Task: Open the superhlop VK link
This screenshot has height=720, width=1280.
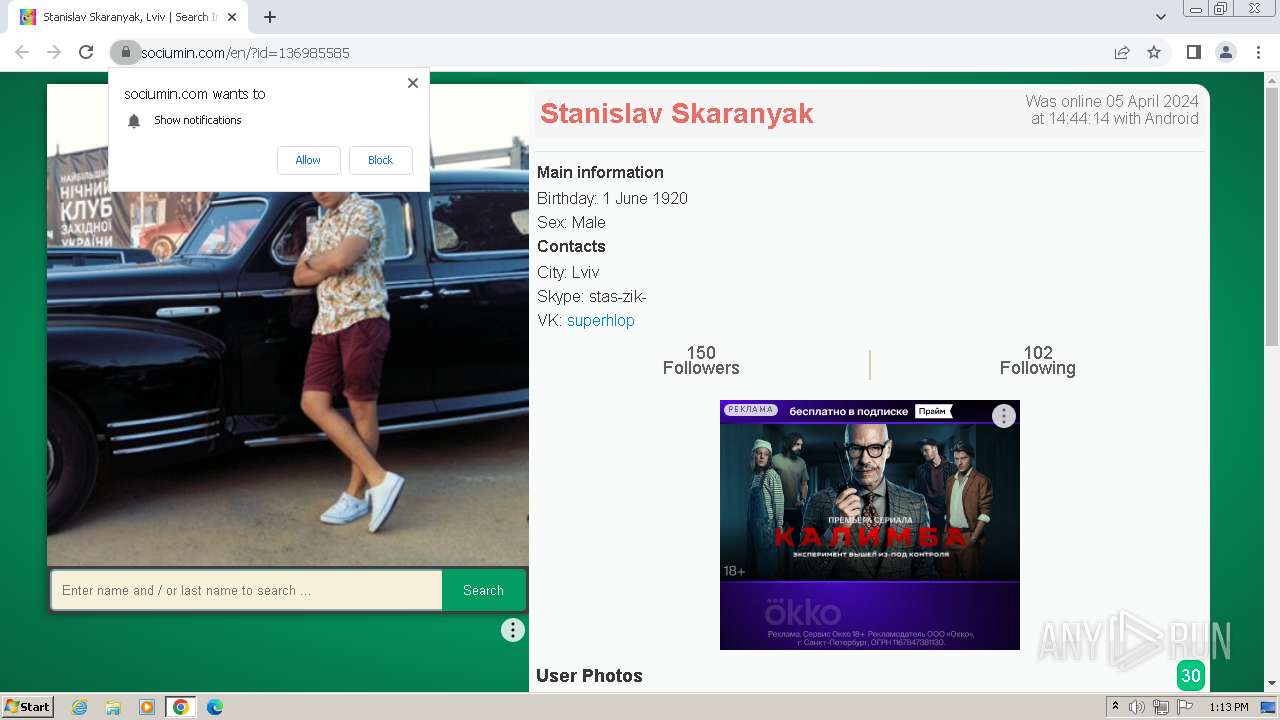Action: [x=601, y=321]
